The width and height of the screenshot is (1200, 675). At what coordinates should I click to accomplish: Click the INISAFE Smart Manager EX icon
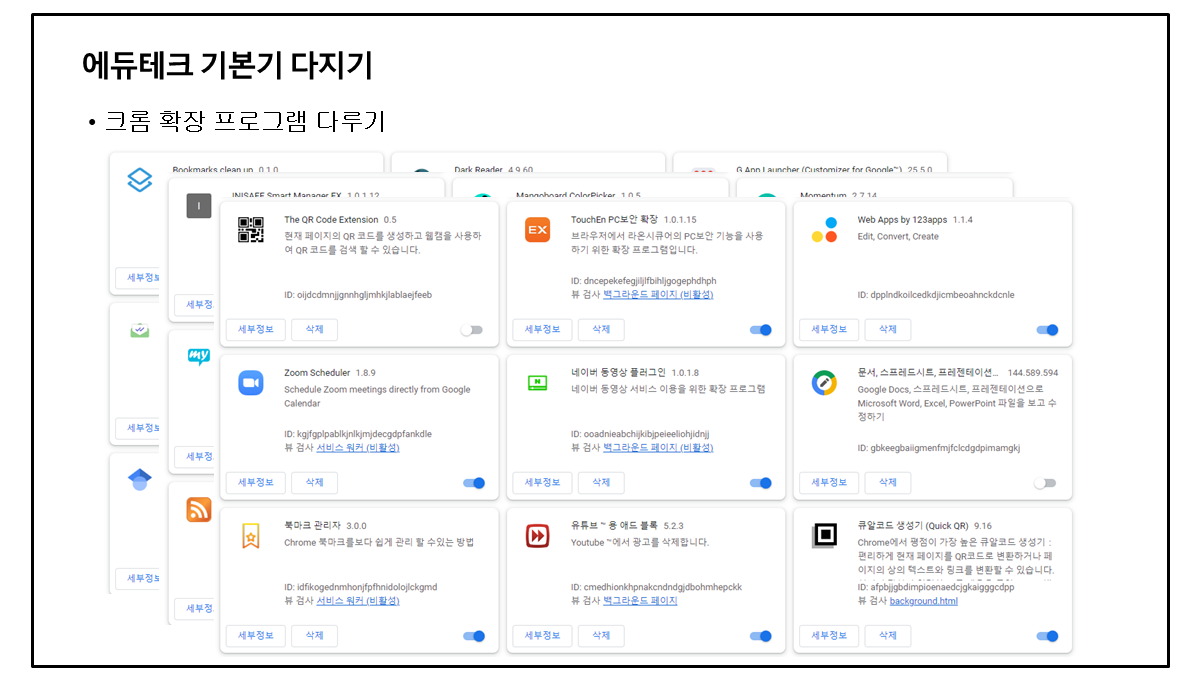[199, 207]
